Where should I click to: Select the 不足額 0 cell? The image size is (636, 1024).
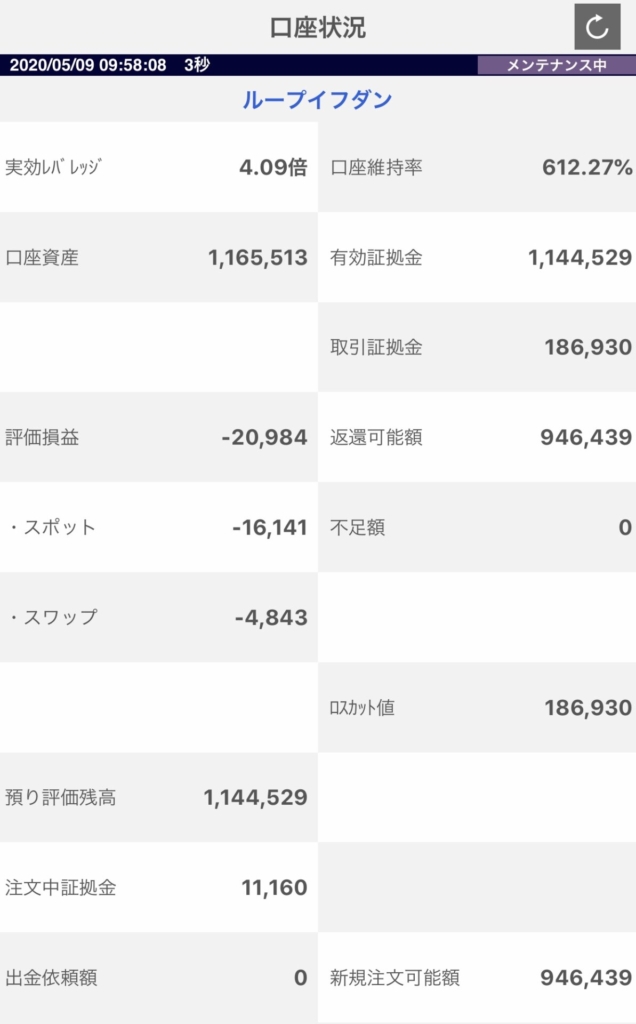(x=477, y=527)
